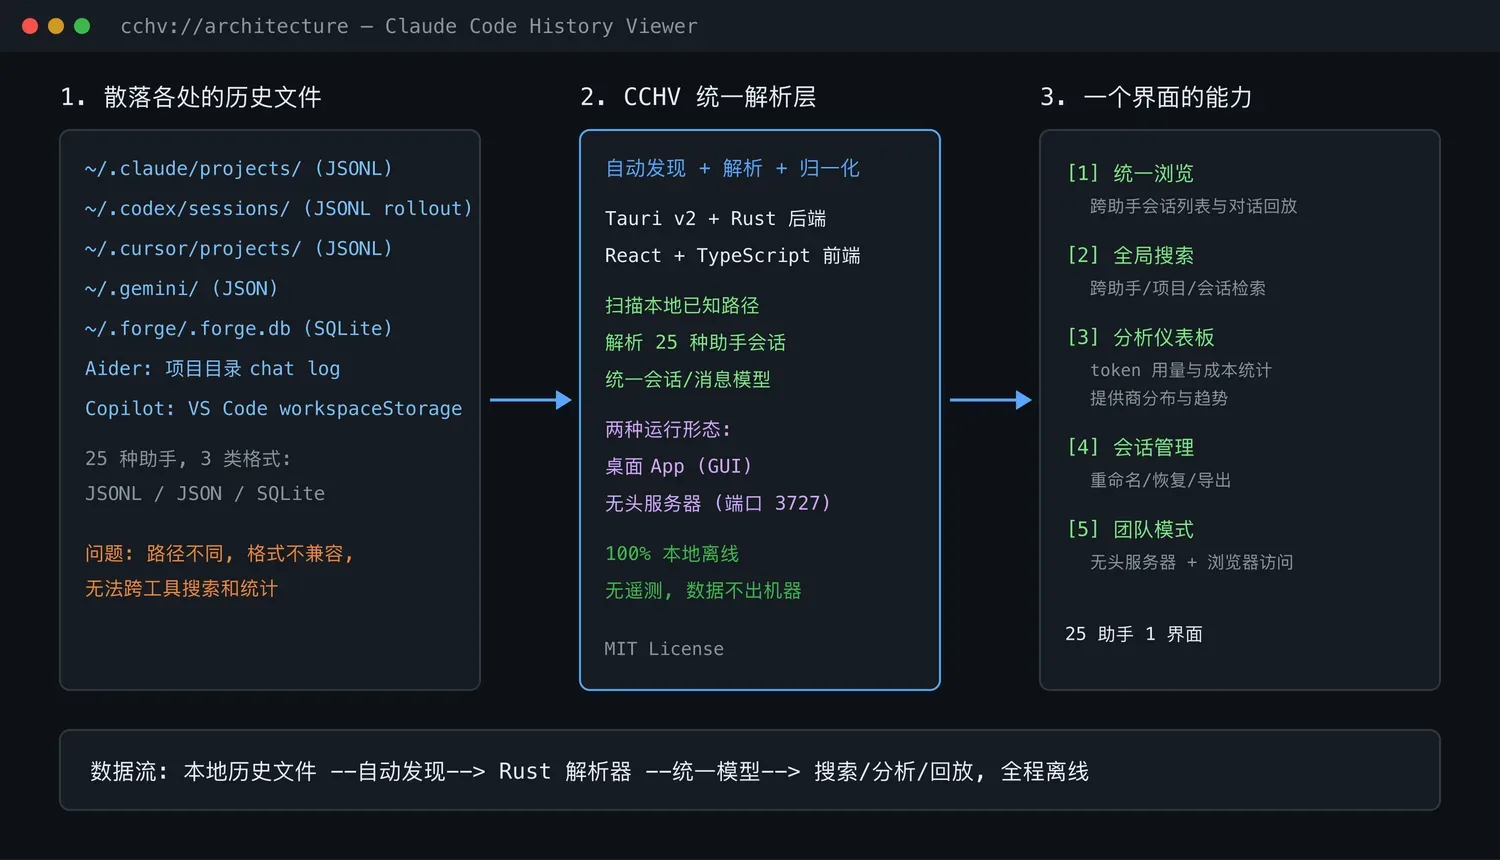The width and height of the screenshot is (1500, 860).
Task: Click the "~/.cursor/projects/ (JSONL)" line
Action: [x=239, y=248]
